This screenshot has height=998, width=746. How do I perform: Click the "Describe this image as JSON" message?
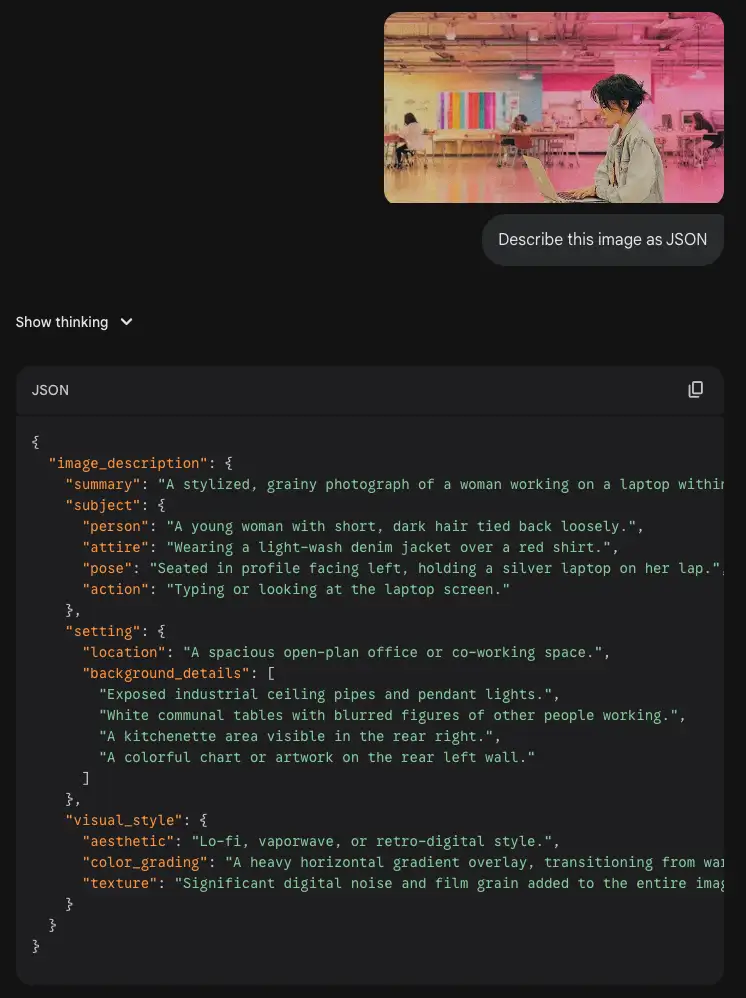click(x=602, y=240)
